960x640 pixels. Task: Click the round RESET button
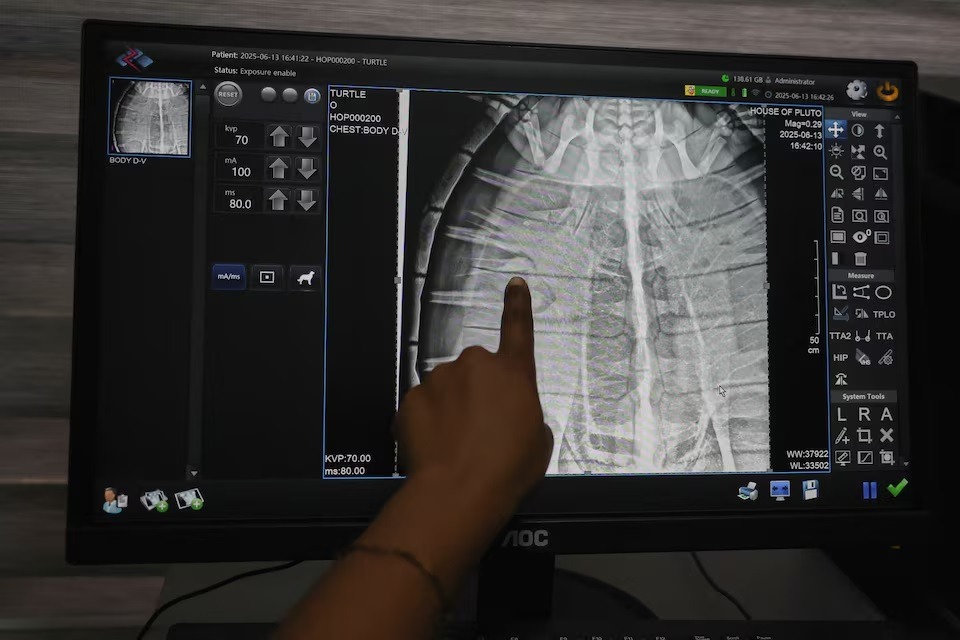pyautogui.click(x=228, y=94)
